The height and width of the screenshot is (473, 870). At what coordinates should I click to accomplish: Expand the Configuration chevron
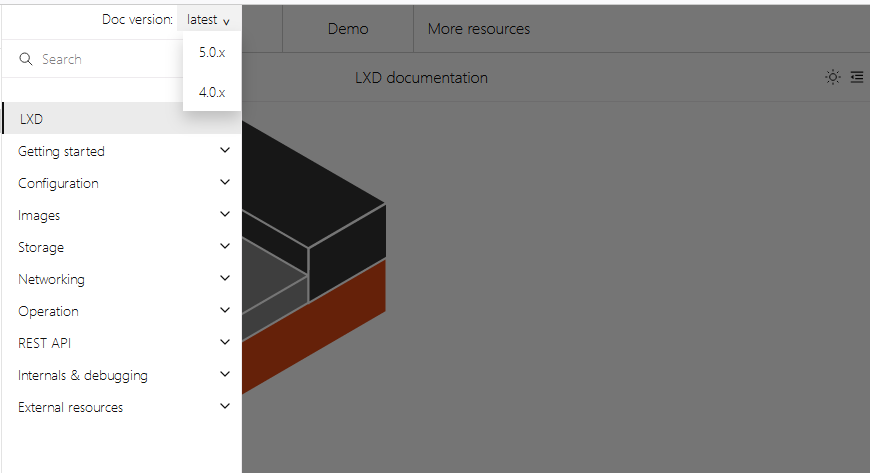pyautogui.click(x=225, y=182)
